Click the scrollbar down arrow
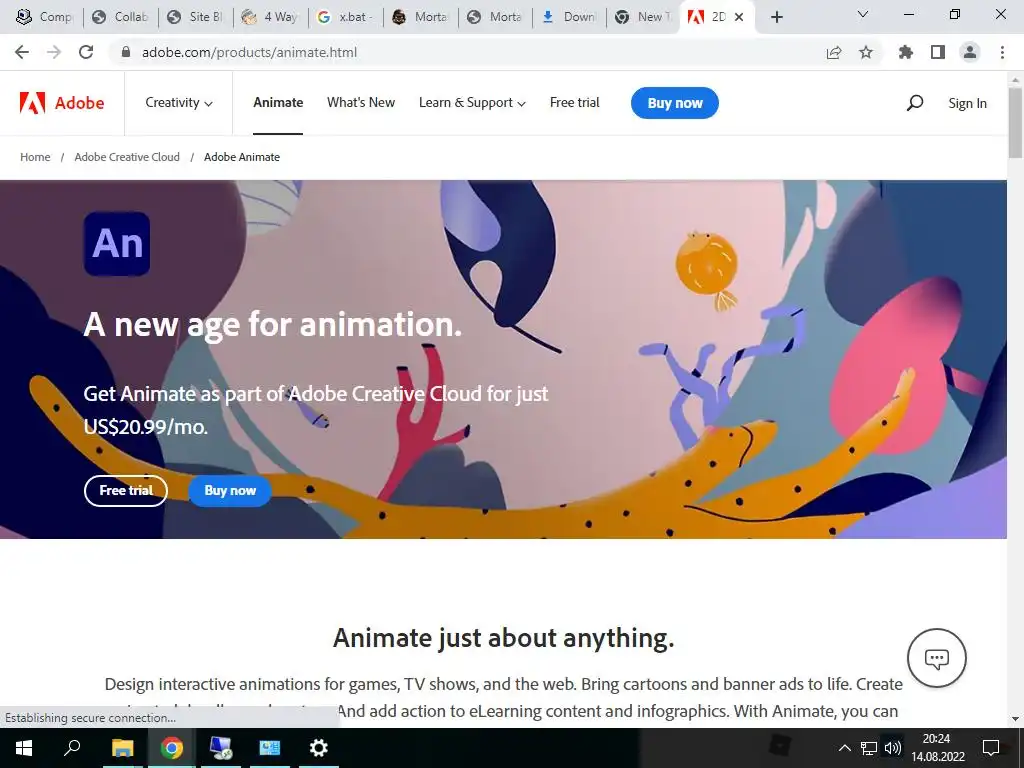Screen dimensions: 1024x768 [1016, 719]
